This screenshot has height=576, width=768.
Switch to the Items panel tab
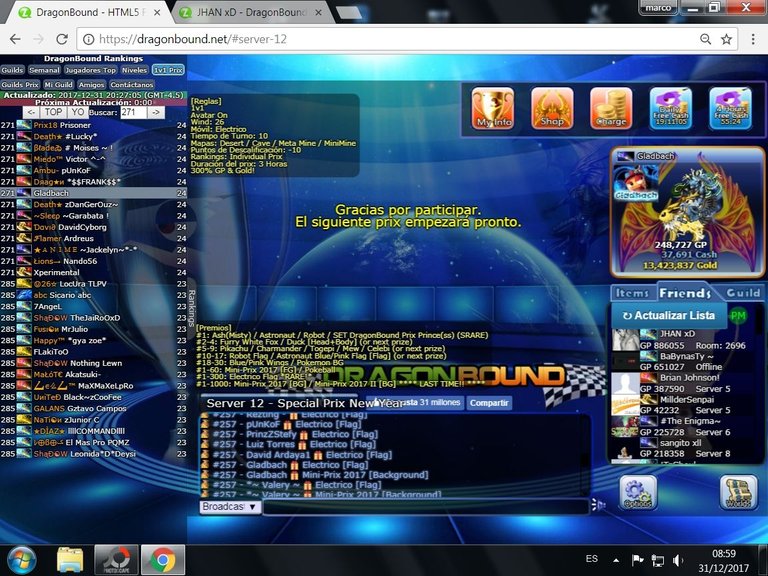tap(632, 293)
